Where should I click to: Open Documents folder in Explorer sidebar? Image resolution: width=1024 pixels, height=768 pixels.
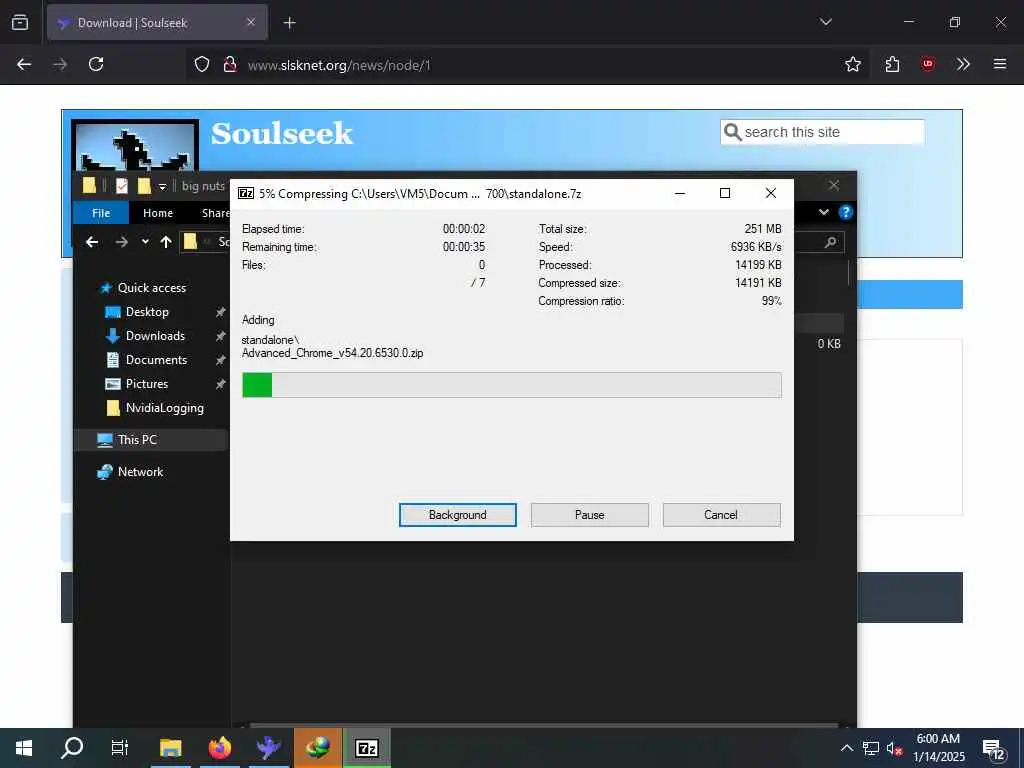[x=156, y=360]
